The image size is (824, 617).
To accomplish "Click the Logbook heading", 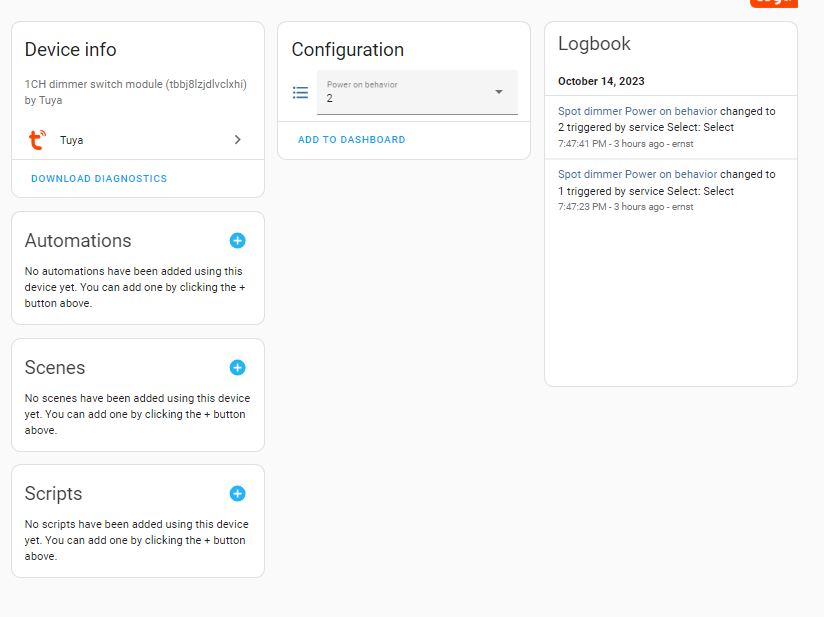I will click(x=595, y=43).
